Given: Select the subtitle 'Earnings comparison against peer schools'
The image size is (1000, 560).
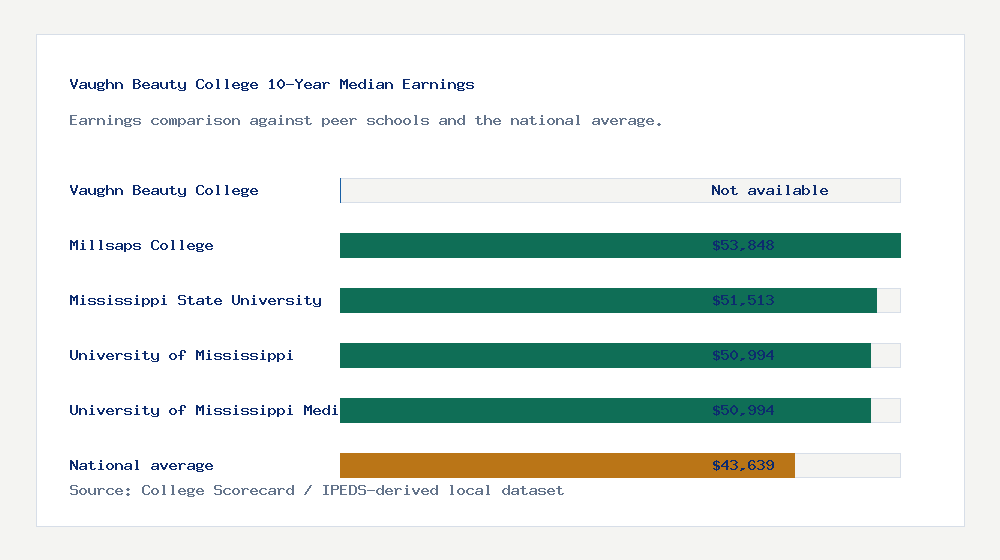Looking at the screenshot, I should pyautogui.click(x=249, y=121).
